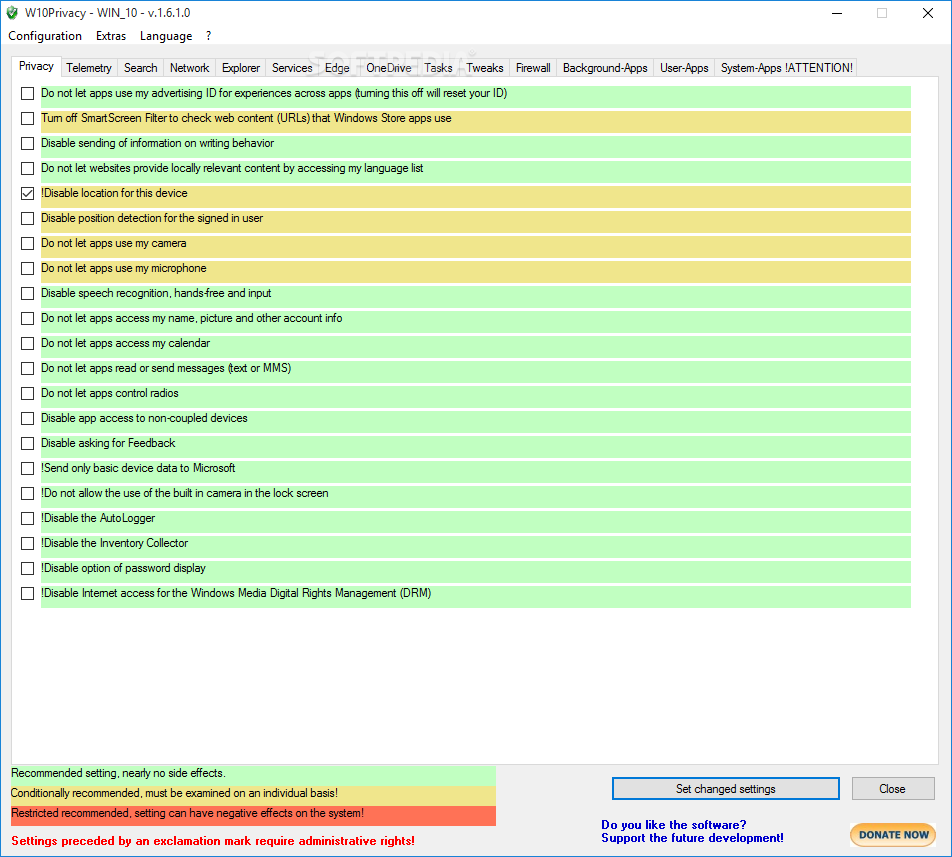
Task: Select the Privacy tab
Action: coord(36,66)
